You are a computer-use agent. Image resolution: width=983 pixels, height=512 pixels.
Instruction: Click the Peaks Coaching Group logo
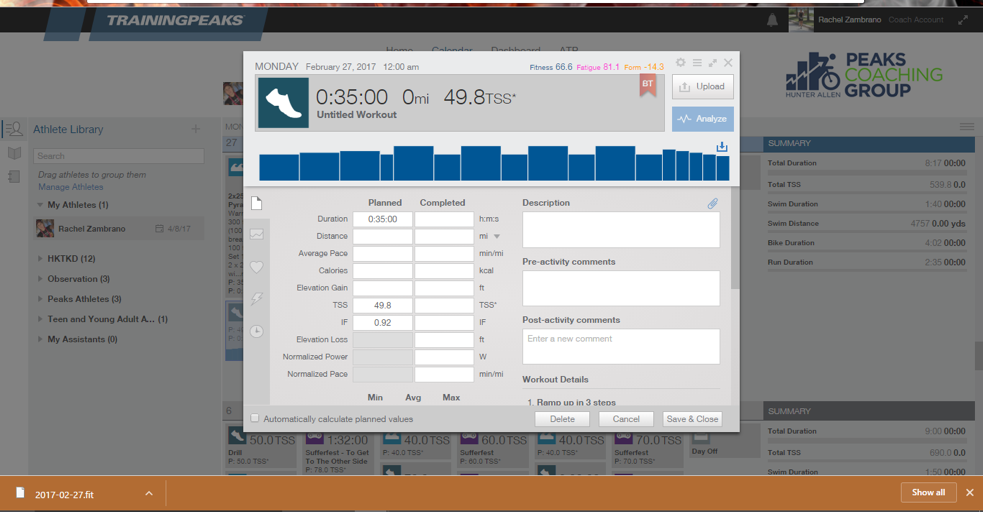click(864, 75)
